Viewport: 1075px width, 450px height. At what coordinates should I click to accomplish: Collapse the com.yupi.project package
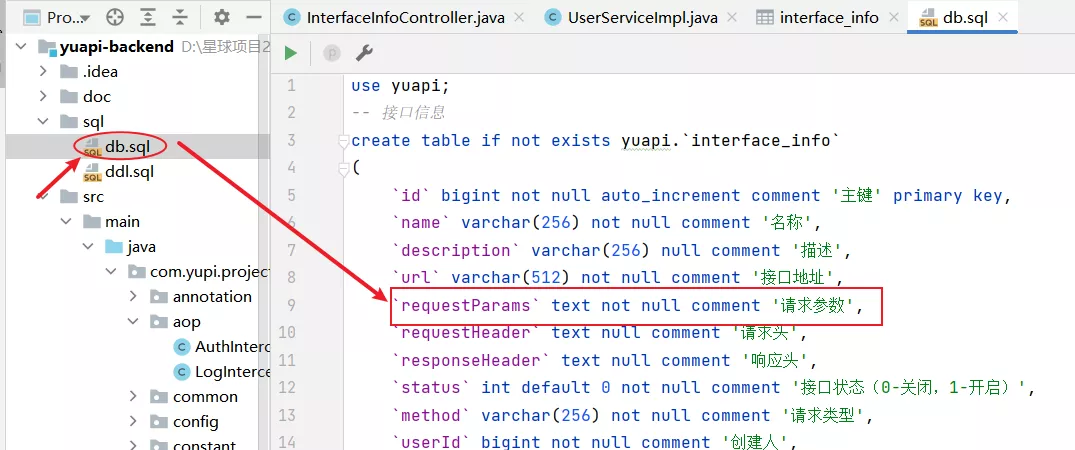point(111,272)
